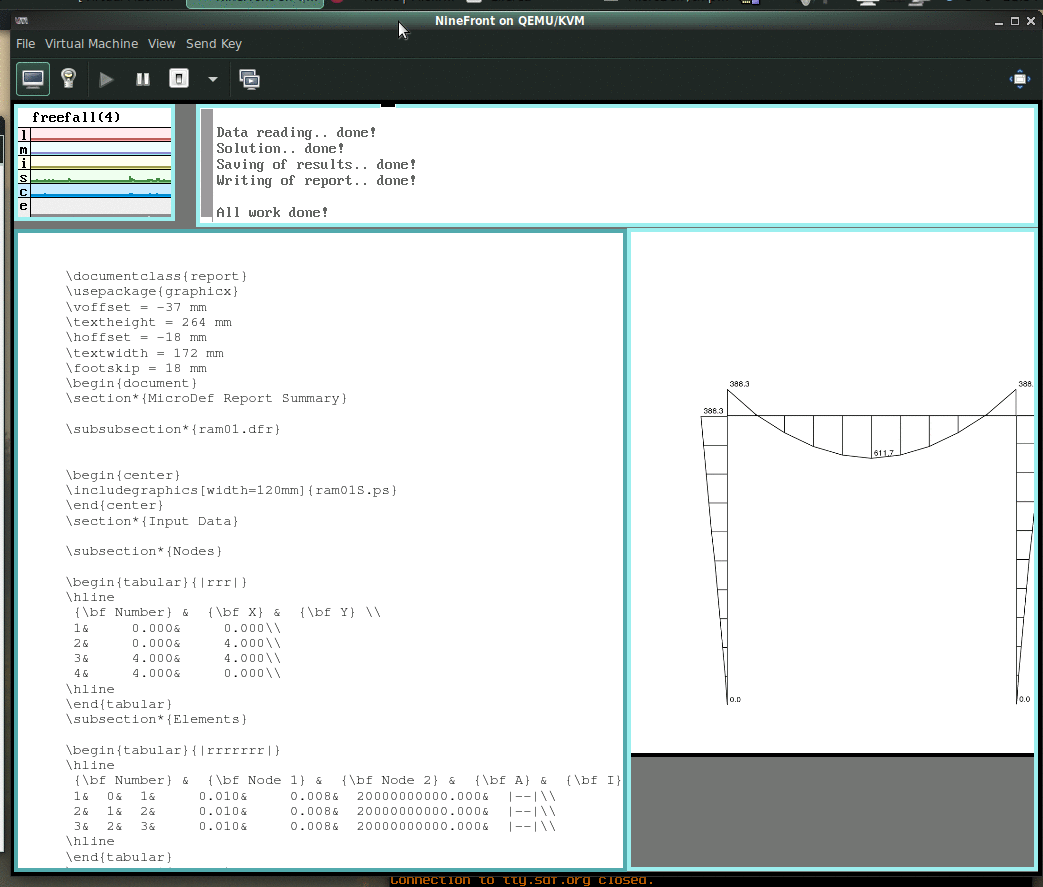
Task: Show the graphical console view
Action: (x=33, y=79)
